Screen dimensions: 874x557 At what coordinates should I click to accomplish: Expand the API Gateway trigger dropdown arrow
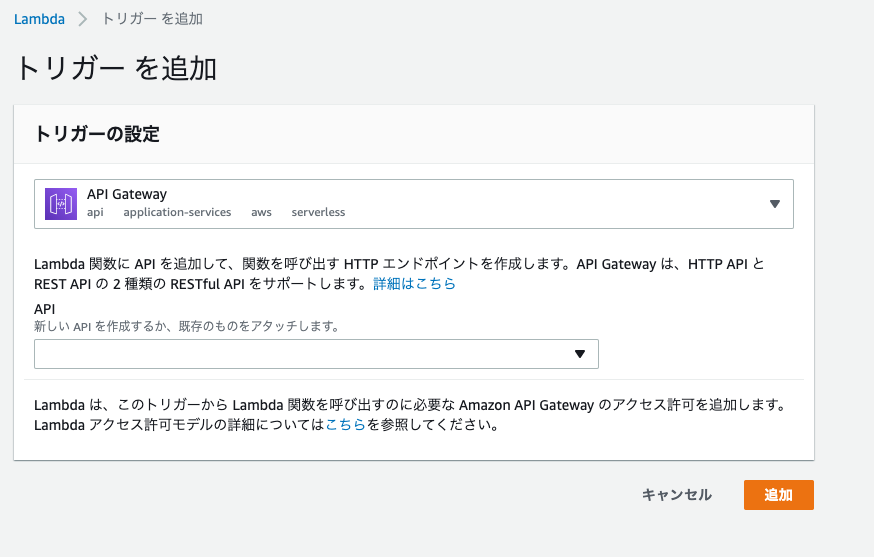click(774, 204)
